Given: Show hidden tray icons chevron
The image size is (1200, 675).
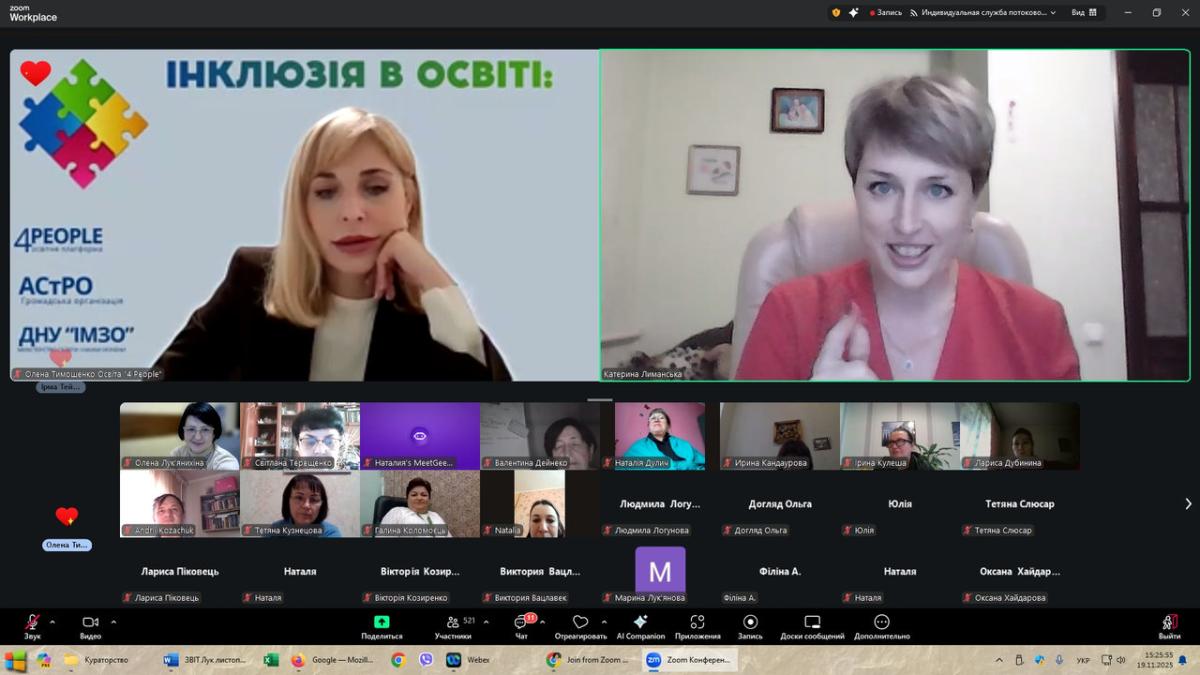Looking at the screenshot, I should click(999, 660).
